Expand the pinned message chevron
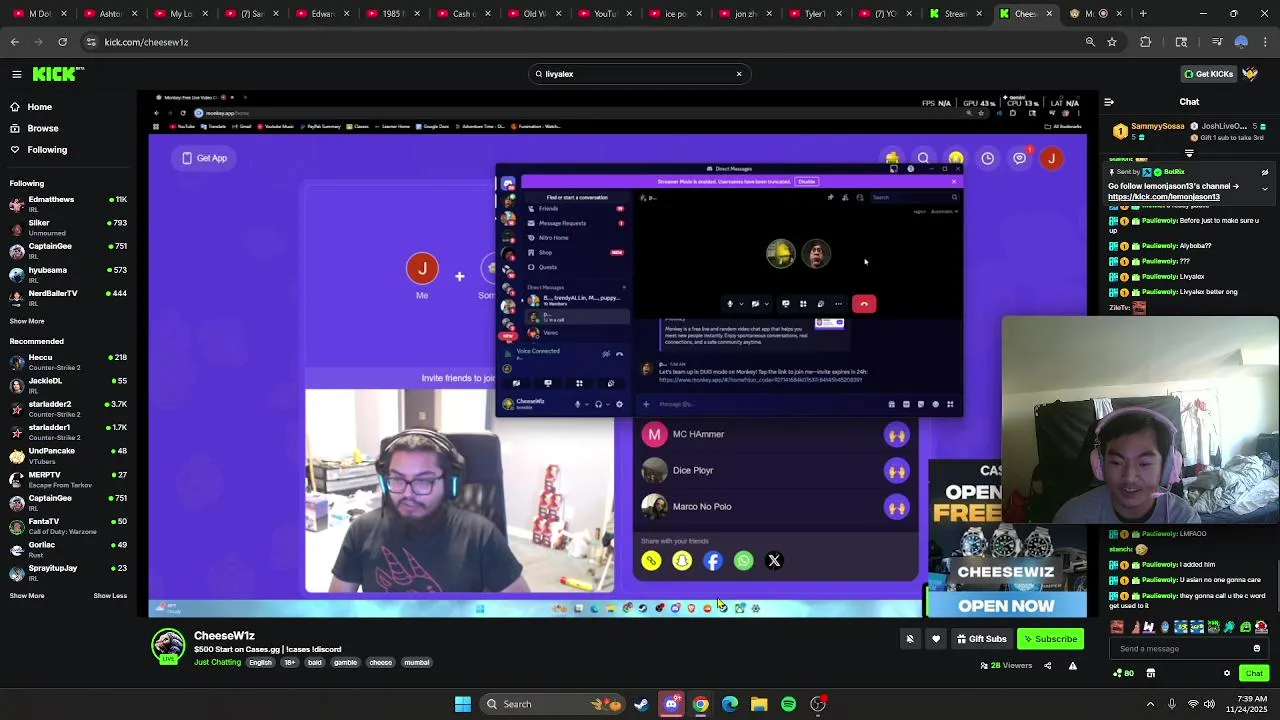 pyautogui.click(x=1265, y=188)
